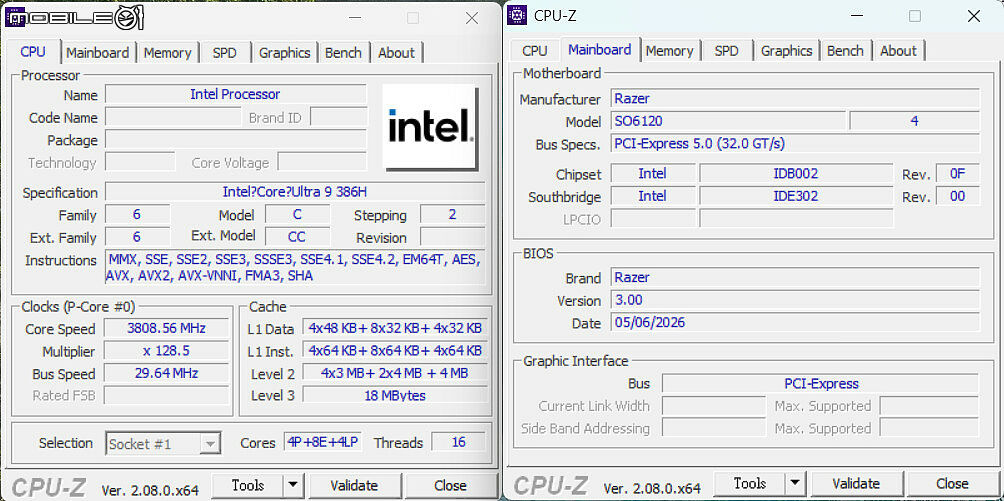Click the Intel logo image in CPU window
The height and width of the screenshot is (501, 1004).
430,128
